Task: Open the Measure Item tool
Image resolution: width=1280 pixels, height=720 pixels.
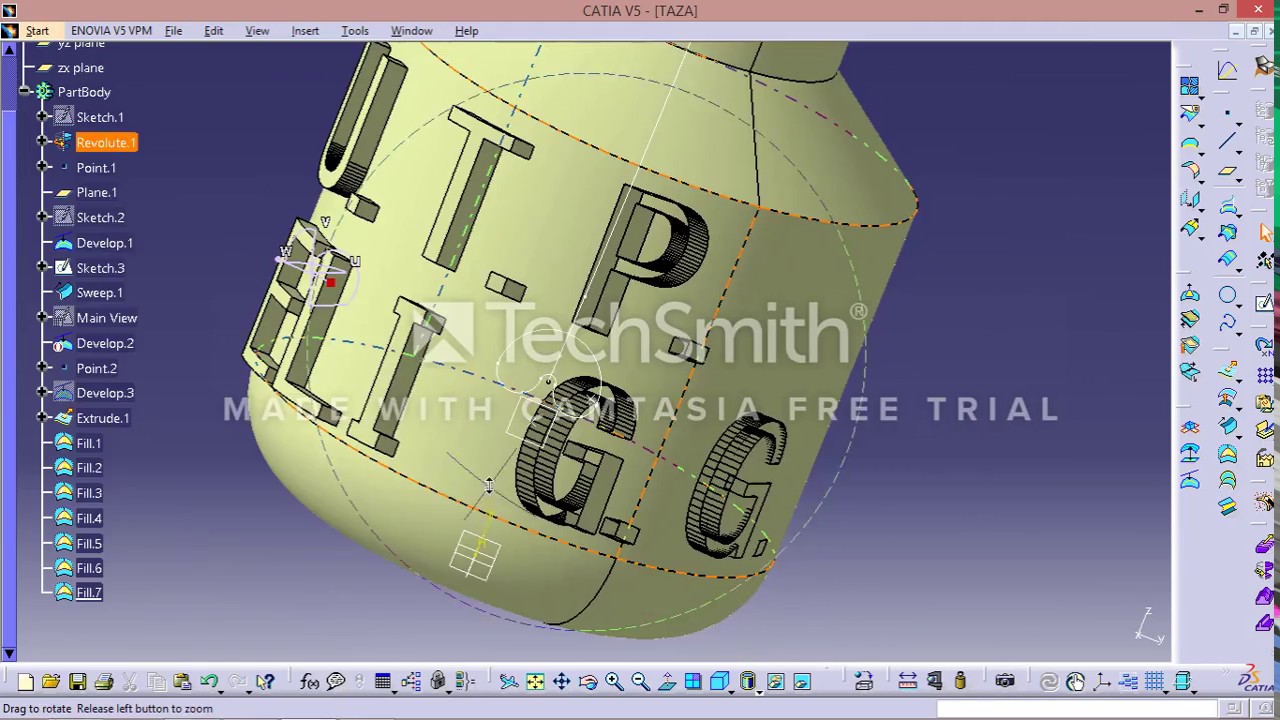Action: (934, 682)
